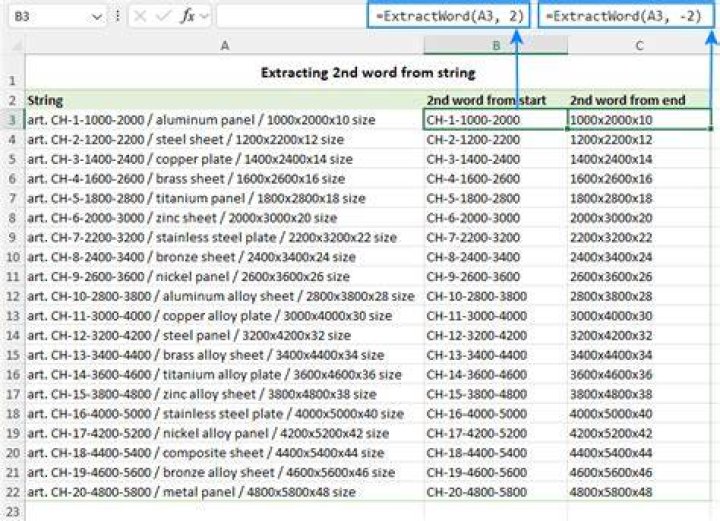The image size is (720, 521).
Task: Click '2nd word from end' header cell
Action: coord(639,100)
